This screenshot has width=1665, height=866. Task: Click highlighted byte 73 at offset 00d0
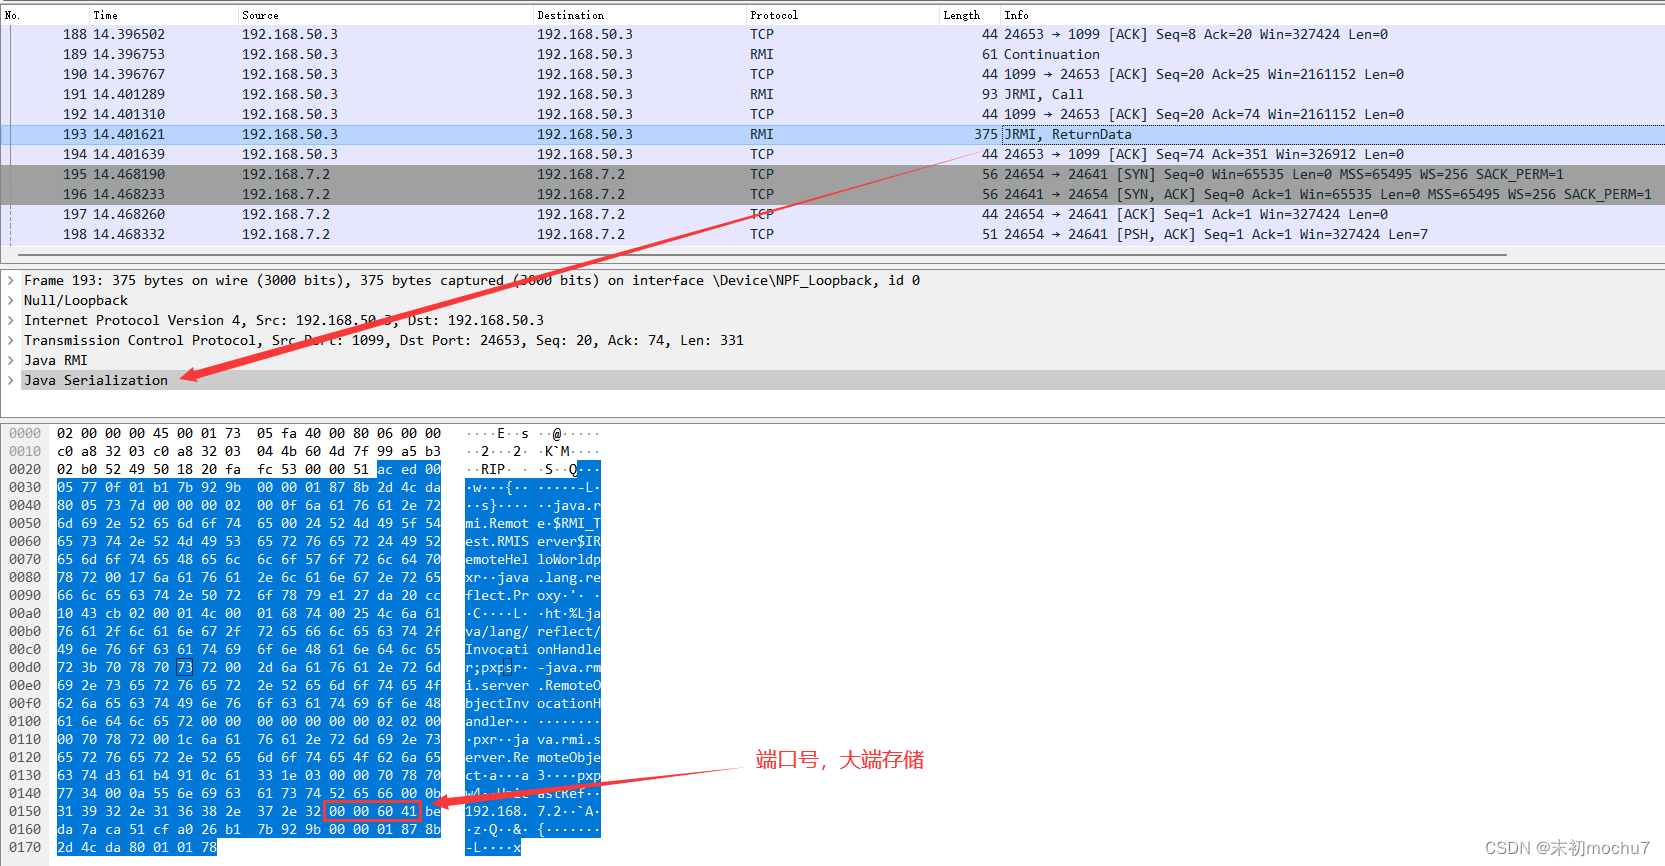coord(185,668)
